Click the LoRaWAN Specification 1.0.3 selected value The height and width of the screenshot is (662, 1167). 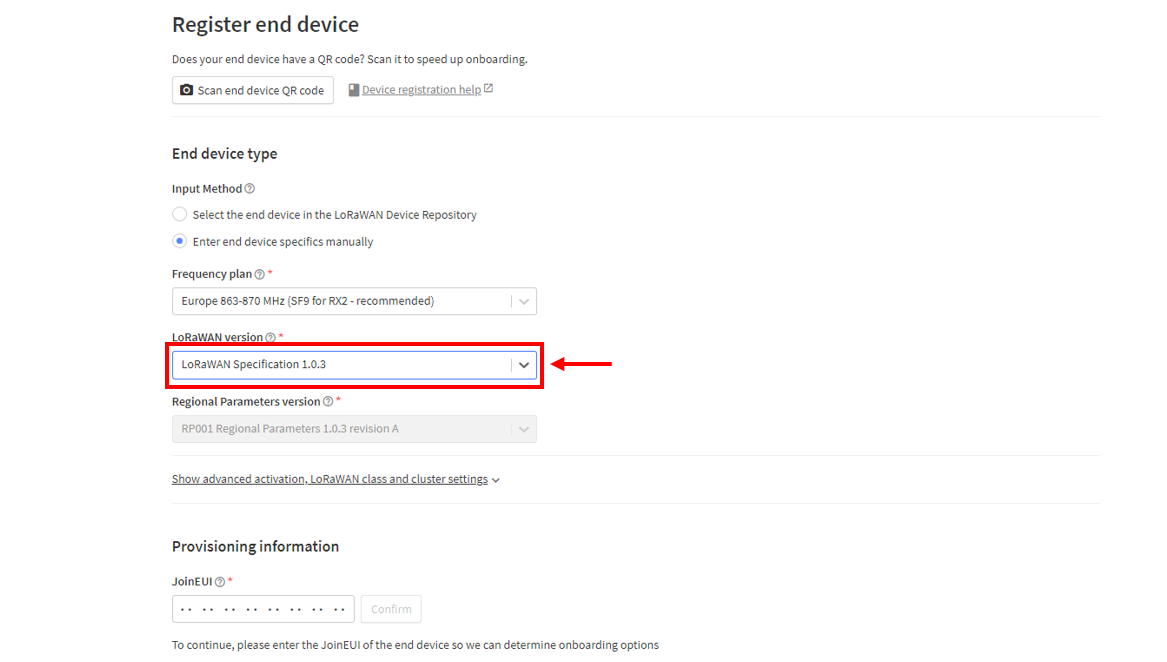point(254,365)
